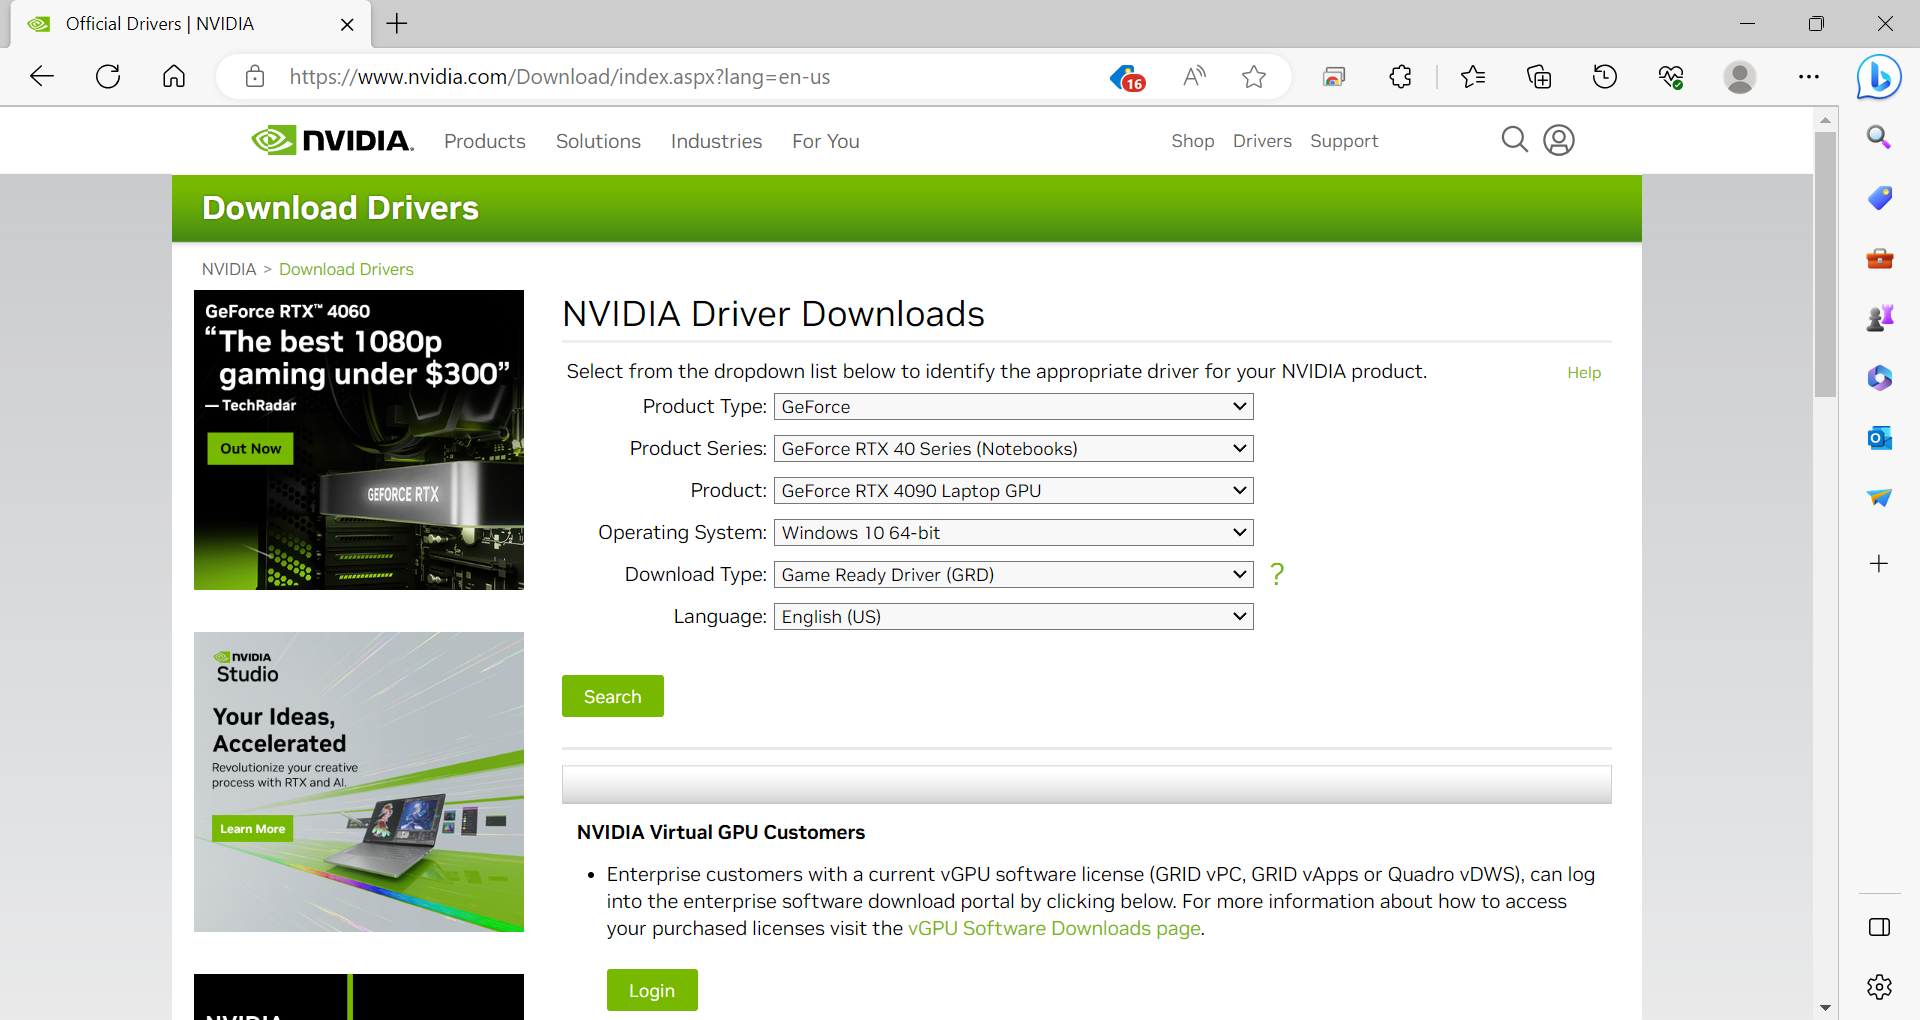Change the Language dropdown from English (US)

1012,616
